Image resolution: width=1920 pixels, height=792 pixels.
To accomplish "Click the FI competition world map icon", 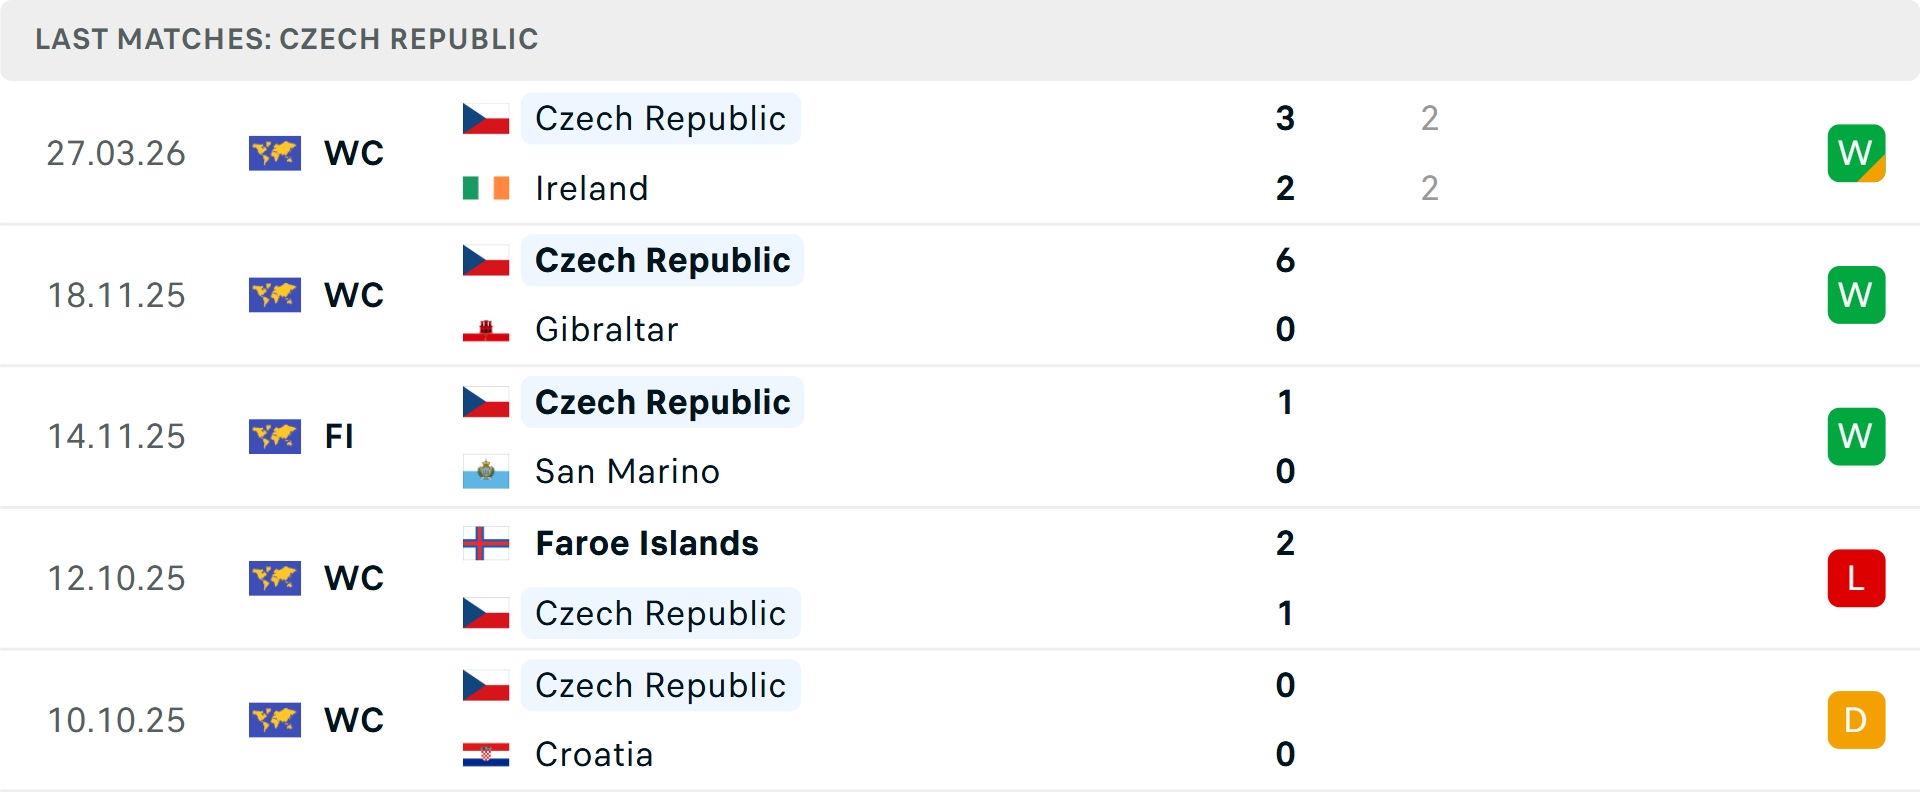I will click(275, 437).
